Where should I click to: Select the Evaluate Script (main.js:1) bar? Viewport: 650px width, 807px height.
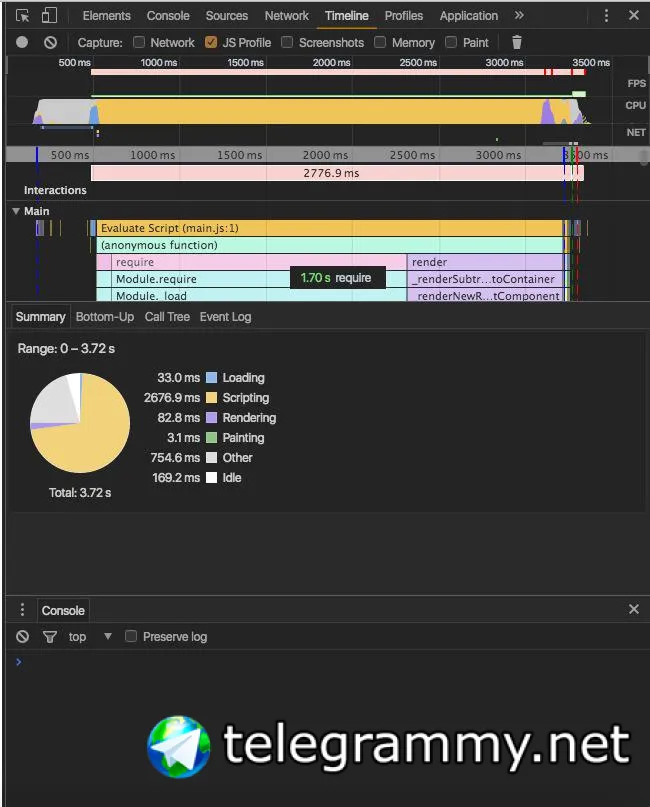point(329,228)
